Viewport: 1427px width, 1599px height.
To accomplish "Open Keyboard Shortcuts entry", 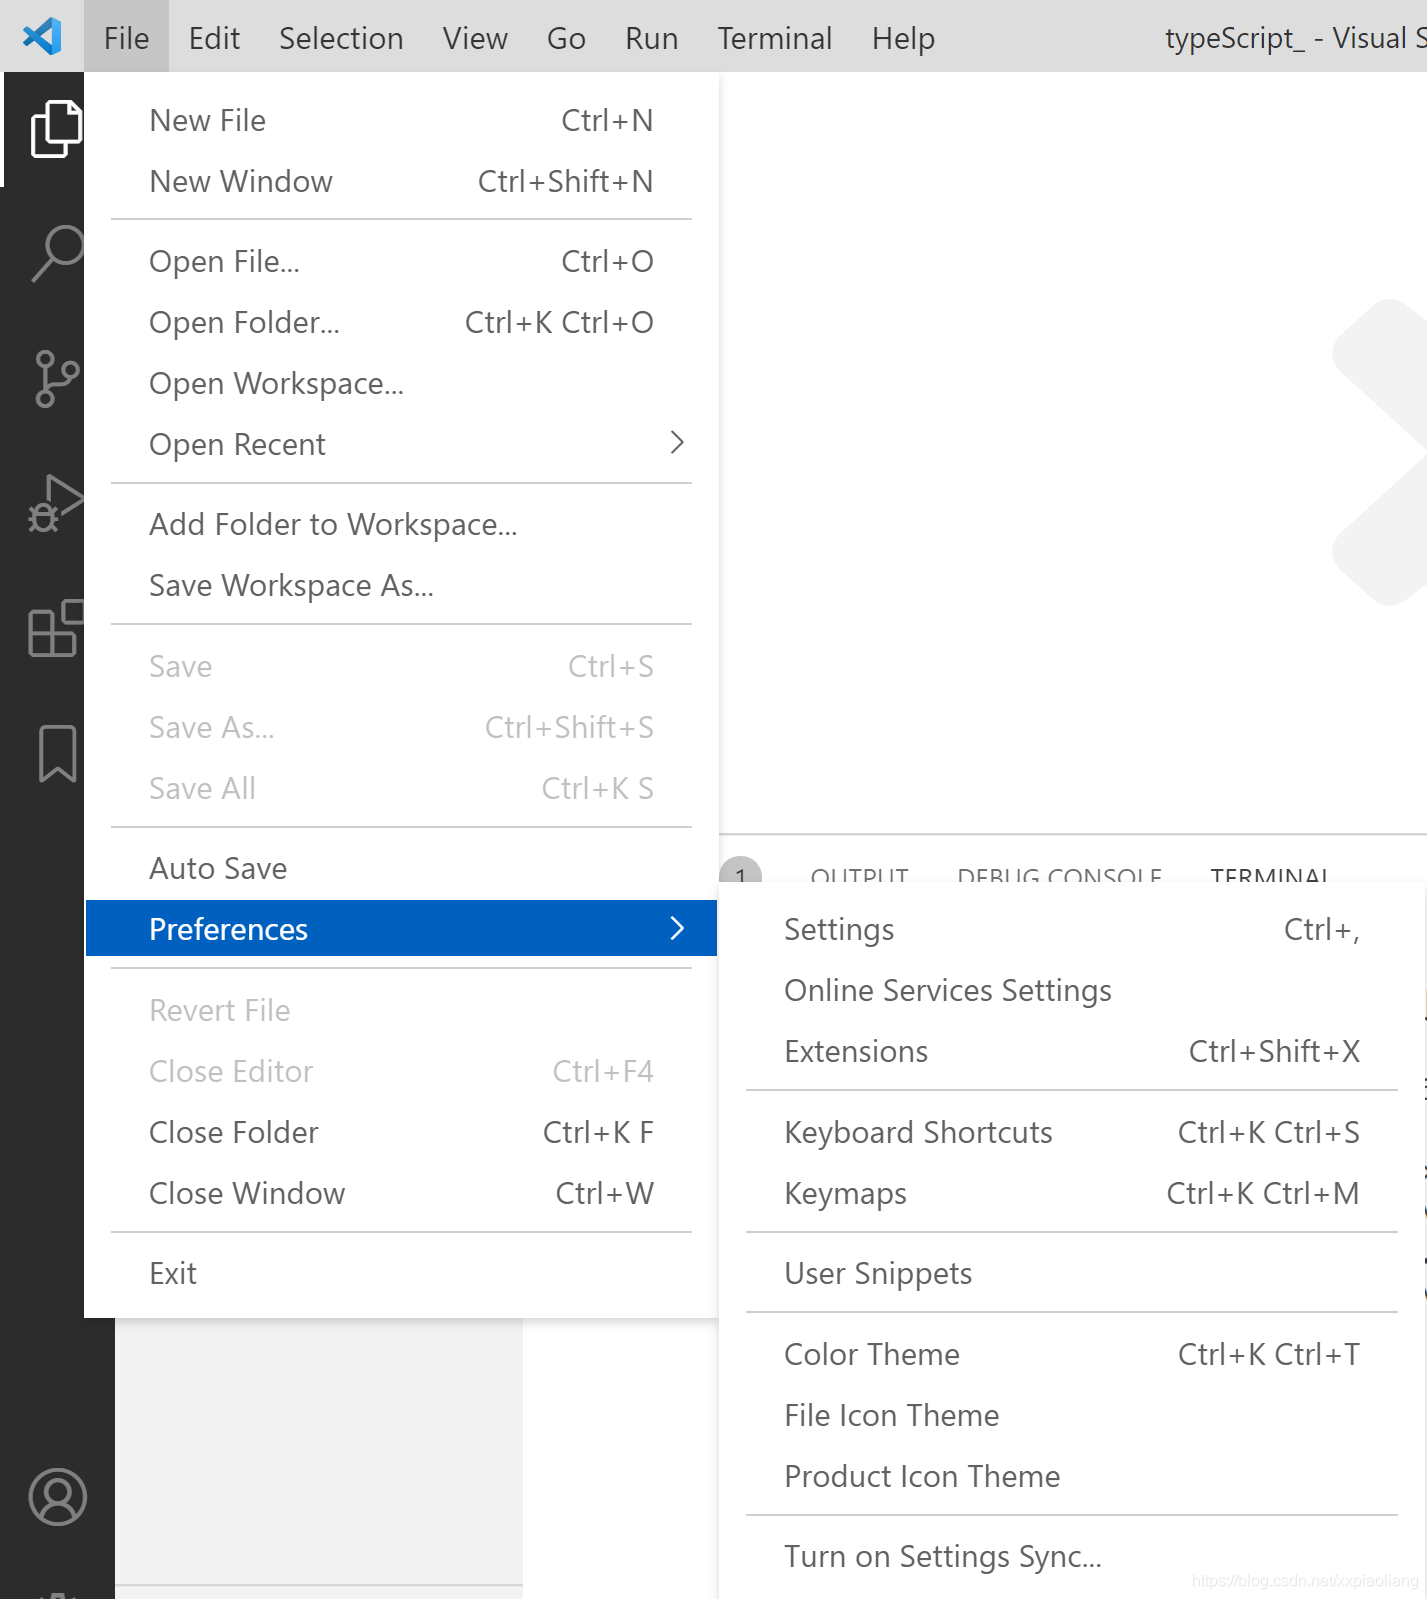I will coord(1072,1132).
